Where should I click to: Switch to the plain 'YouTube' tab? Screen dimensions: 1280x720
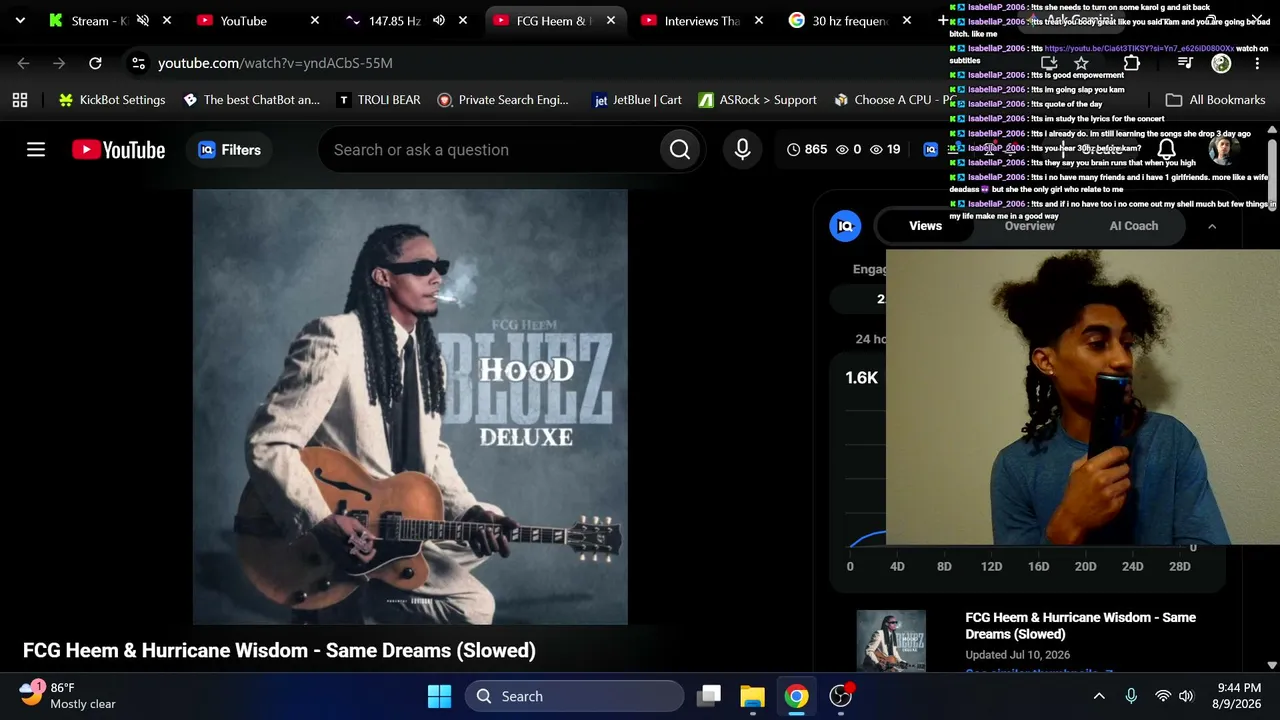pos(243,21)
